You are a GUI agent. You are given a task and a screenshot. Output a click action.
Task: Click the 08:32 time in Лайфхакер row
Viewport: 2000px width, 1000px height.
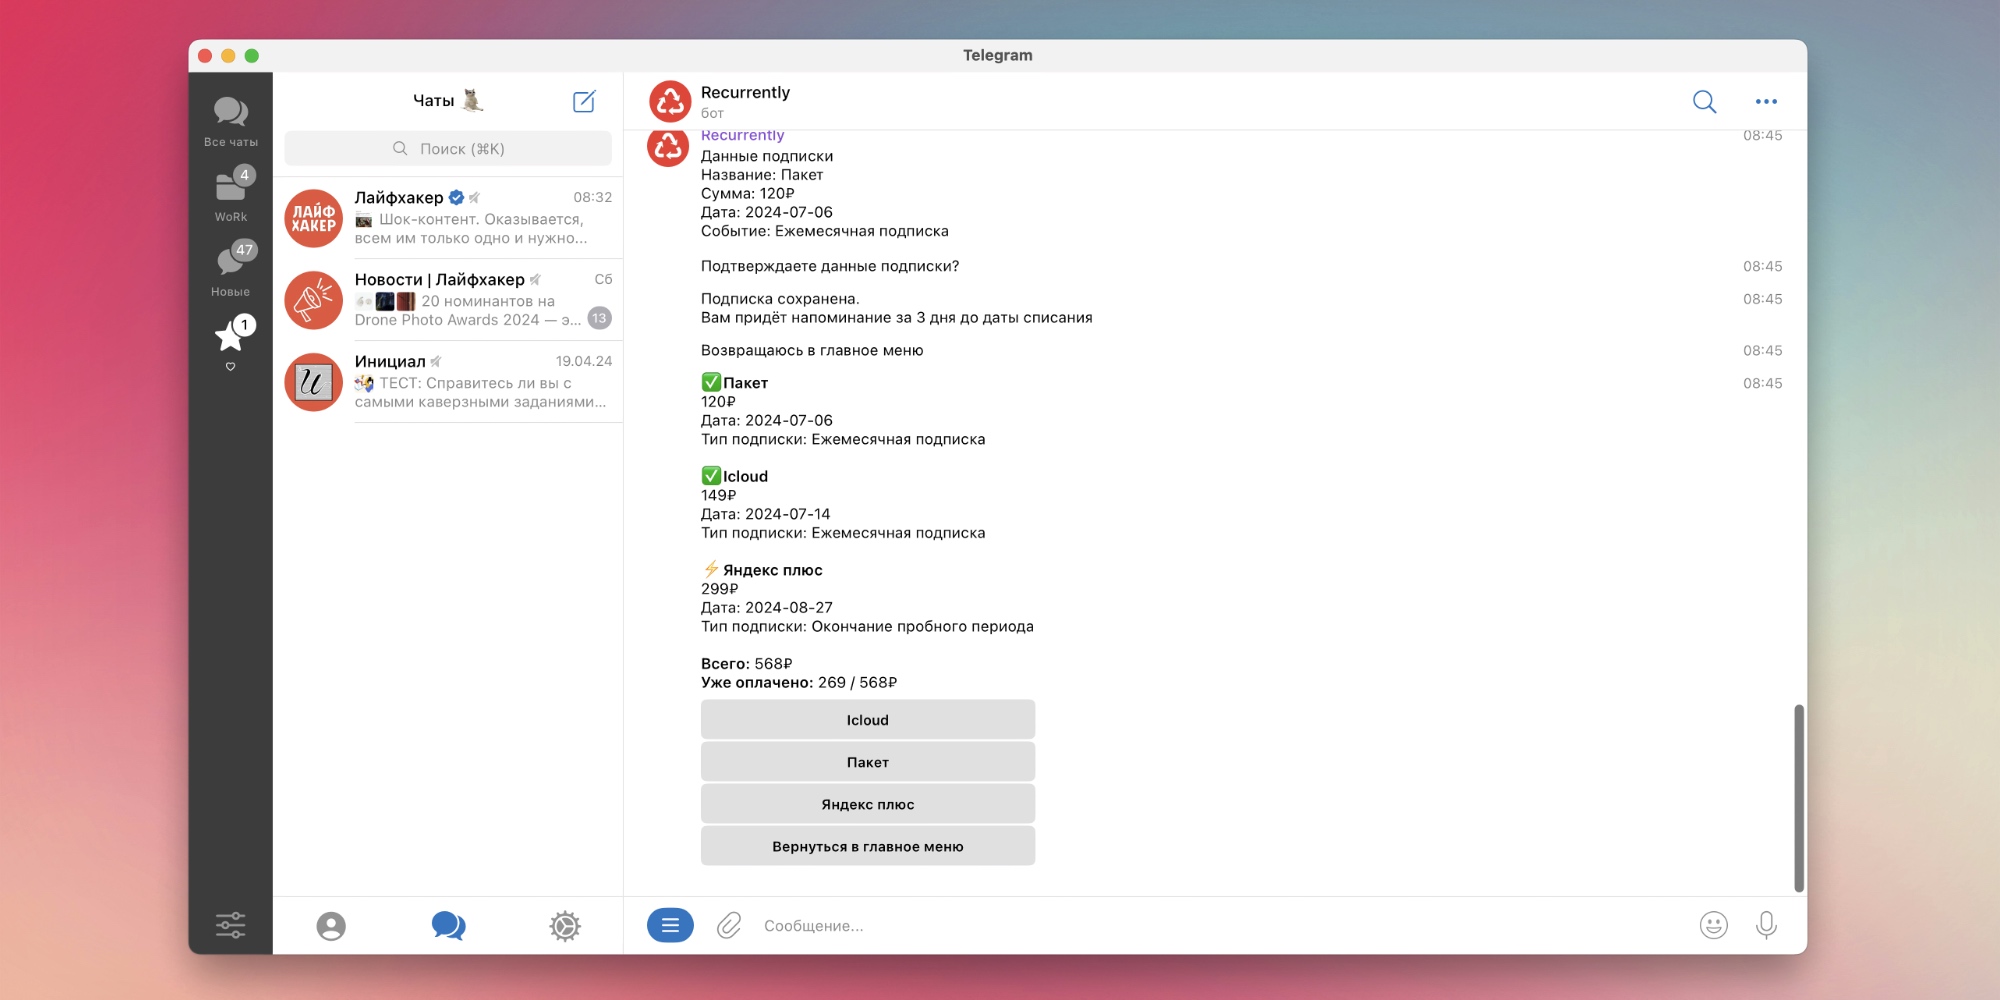(593, 197)
